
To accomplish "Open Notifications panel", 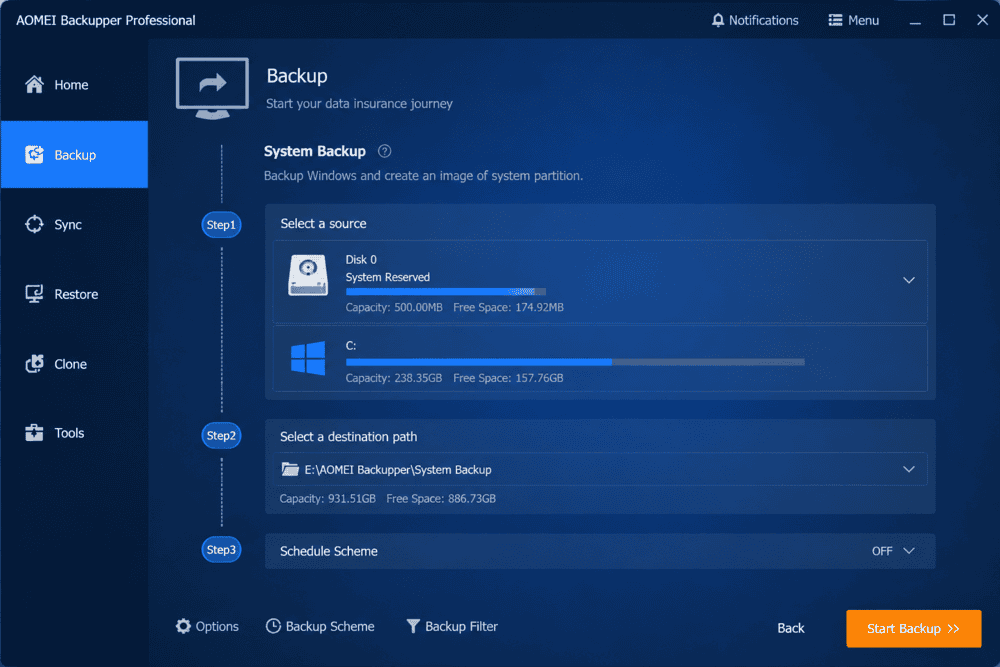I will 755,20.
